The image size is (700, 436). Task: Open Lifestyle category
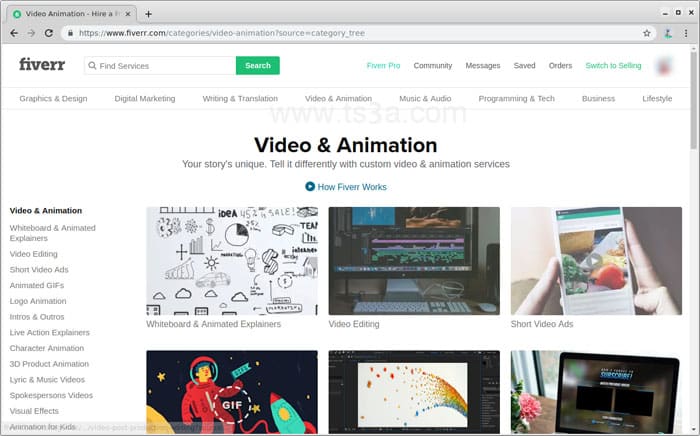(x=657, y=99)
